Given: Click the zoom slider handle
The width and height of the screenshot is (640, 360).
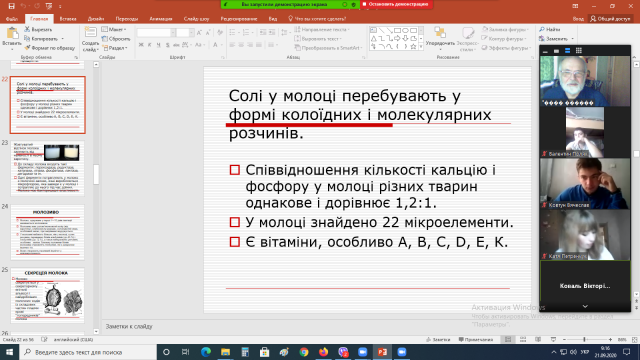Looking at the screenshot, I should click(x=584, y=340).
